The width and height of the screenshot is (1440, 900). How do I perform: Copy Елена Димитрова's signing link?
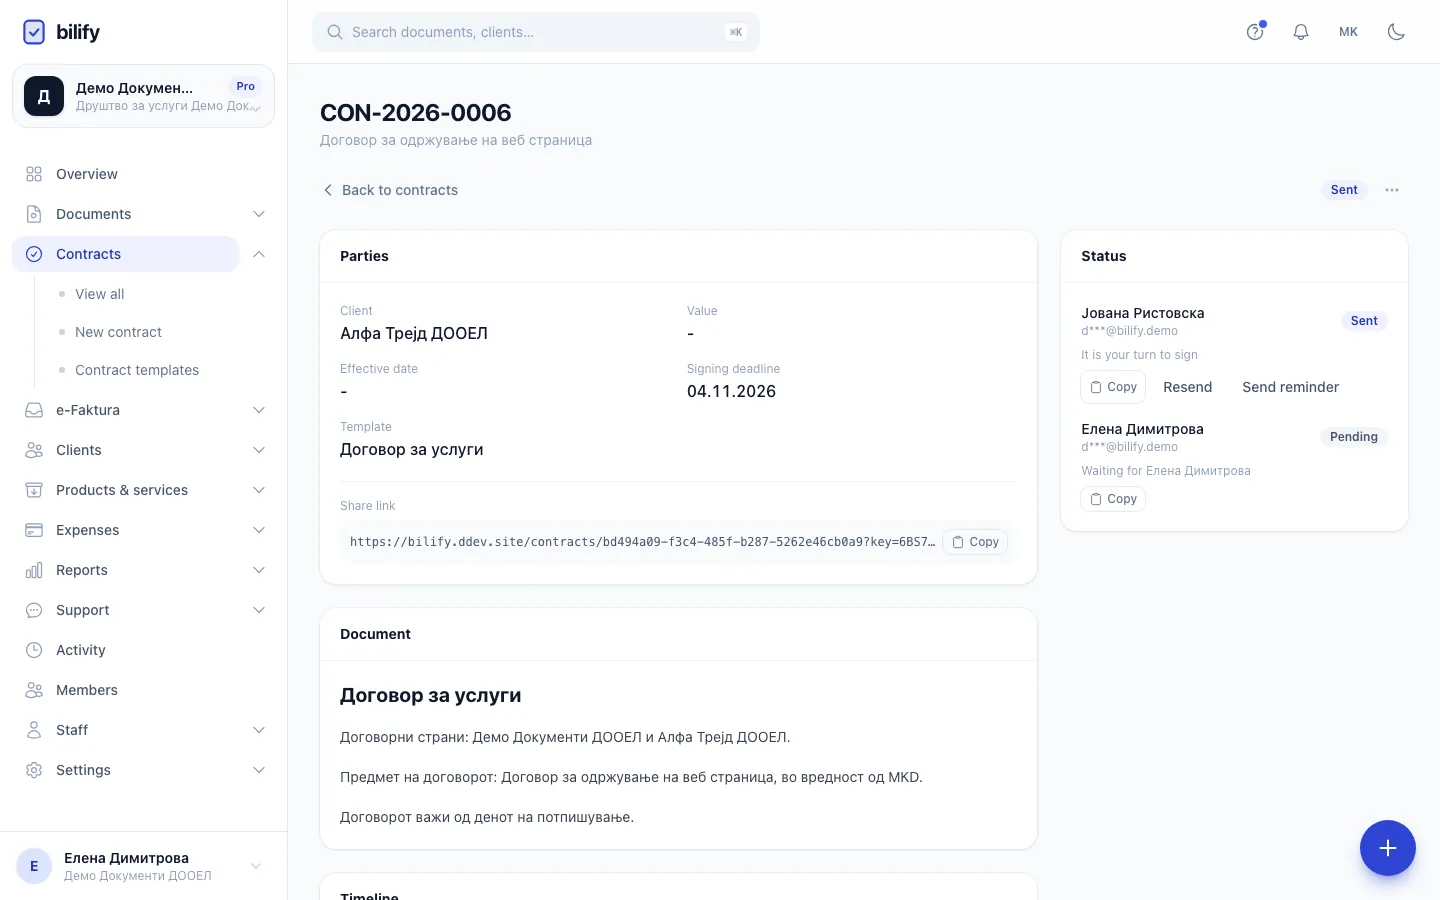click(1113, 499)
